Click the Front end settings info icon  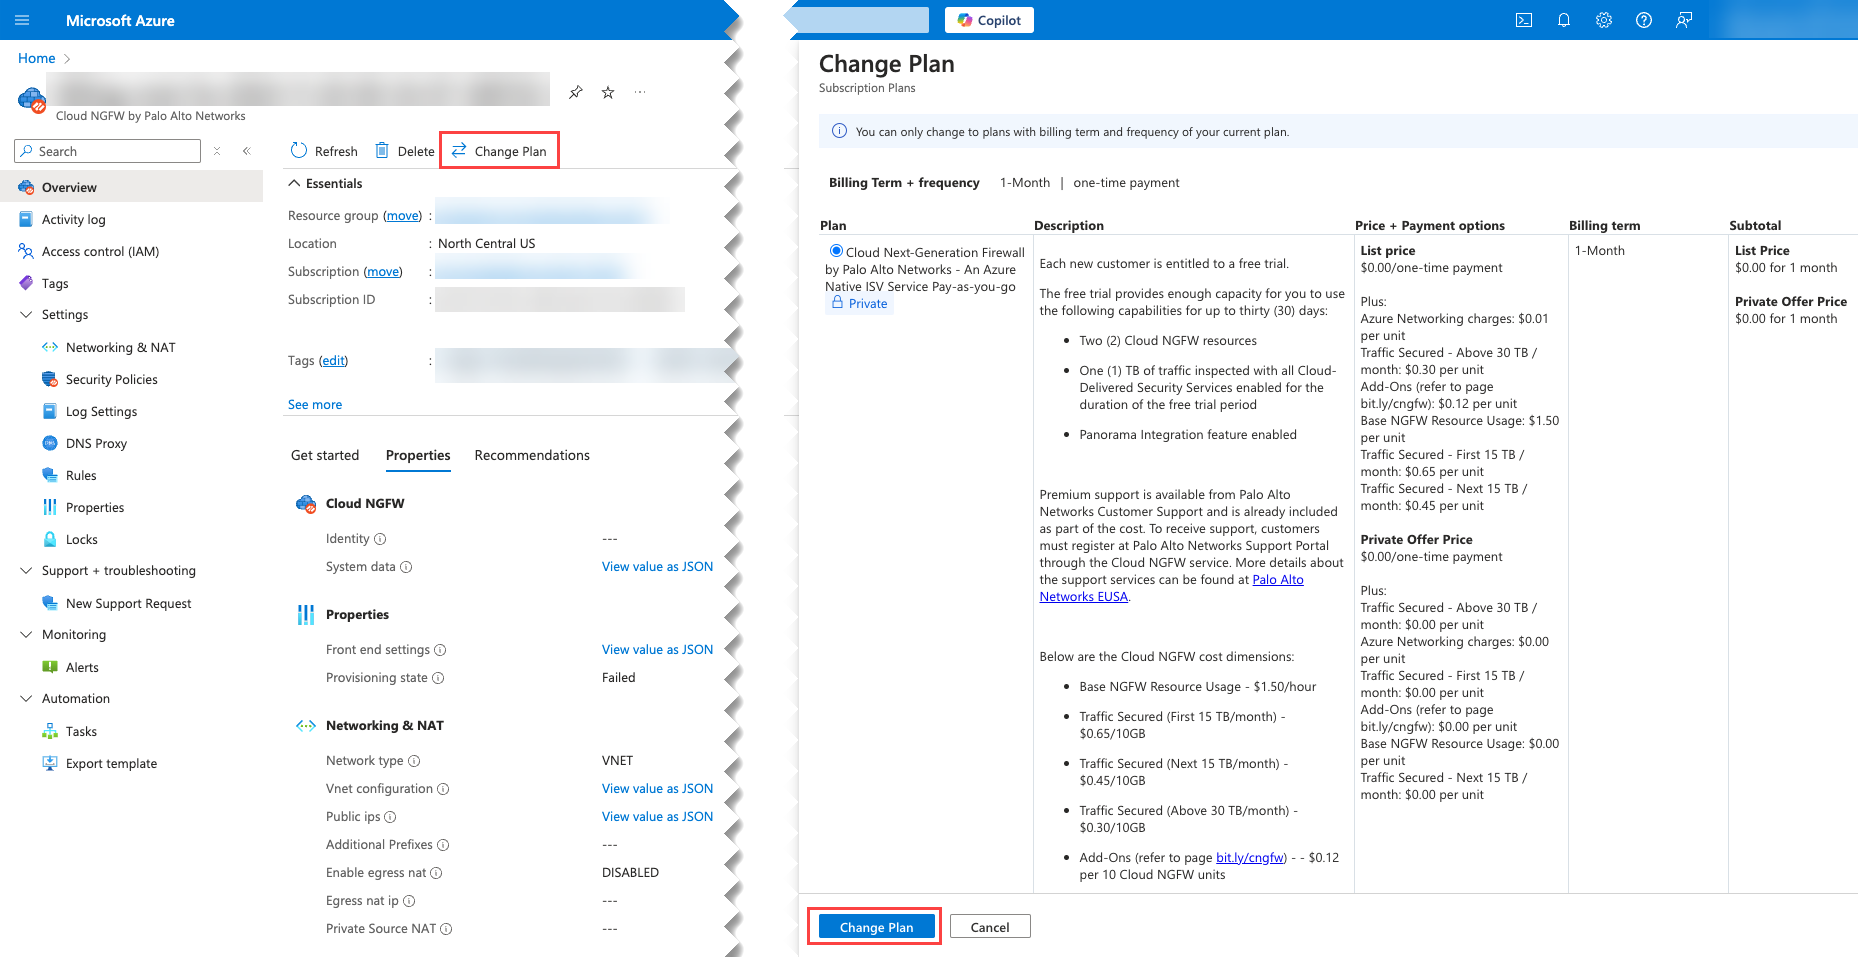(x=440, y=650)
